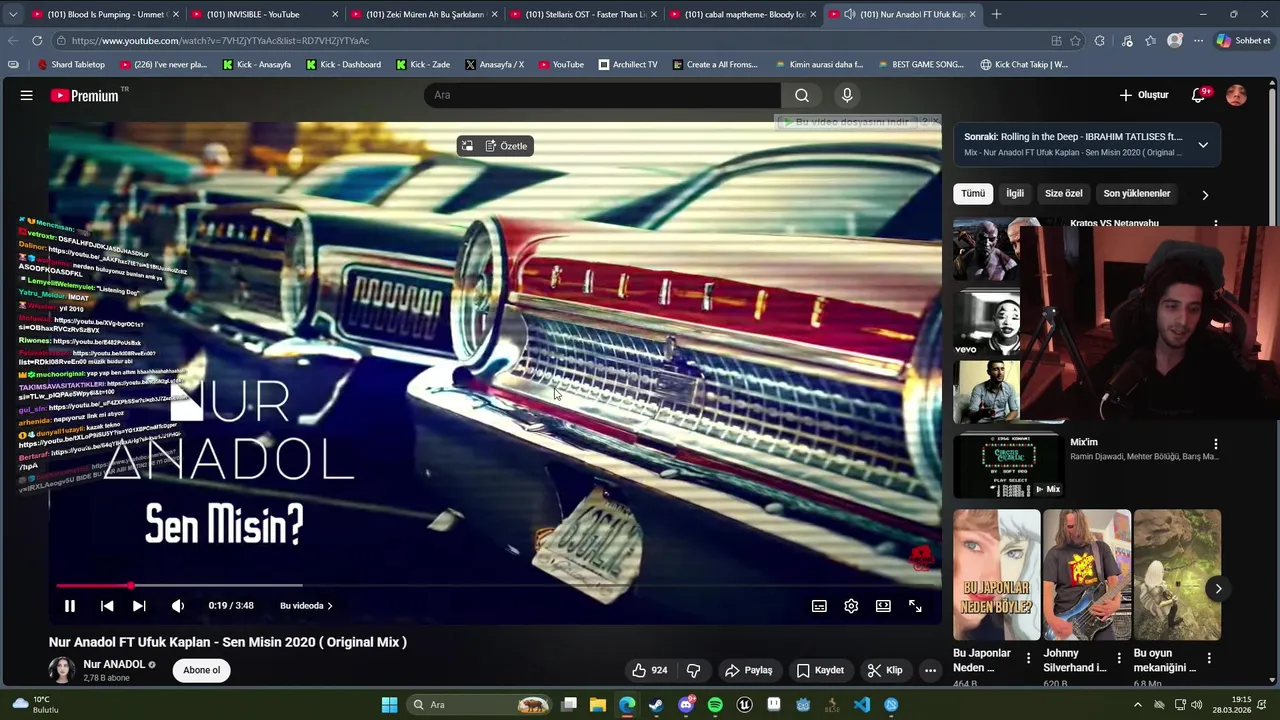Open options for 'Bu Japonlar Neden' short

pyautogui.click(x=1028, y=658)
